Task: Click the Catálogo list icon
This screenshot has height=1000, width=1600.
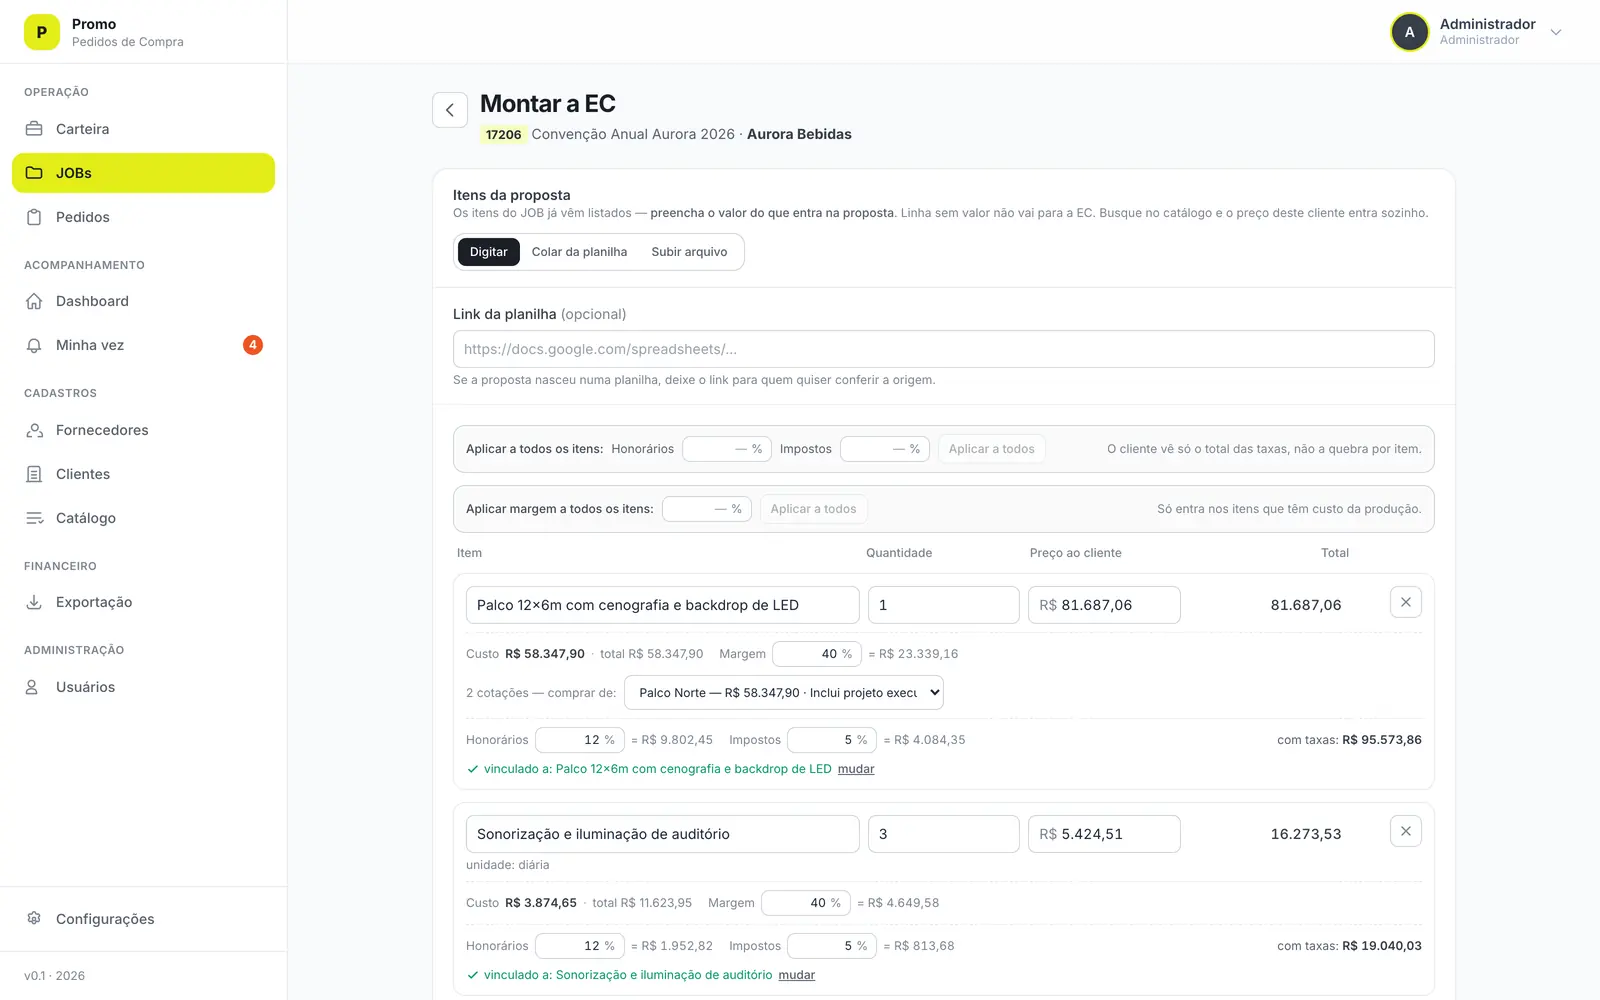Action: (x=34, y=518)
